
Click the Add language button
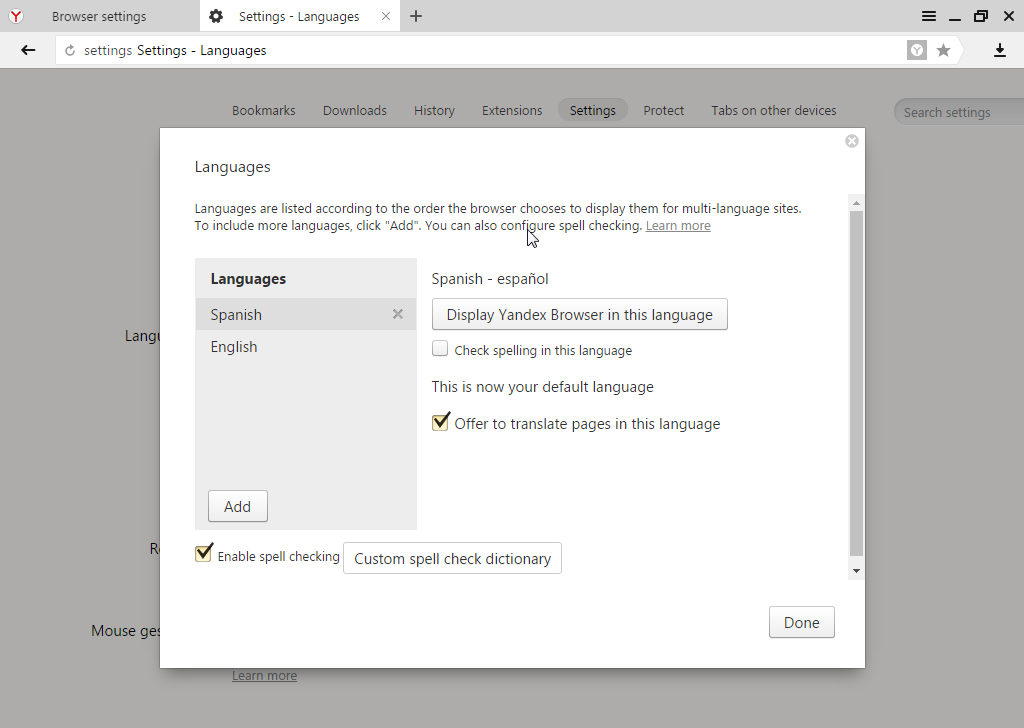[x=238, y=506]
